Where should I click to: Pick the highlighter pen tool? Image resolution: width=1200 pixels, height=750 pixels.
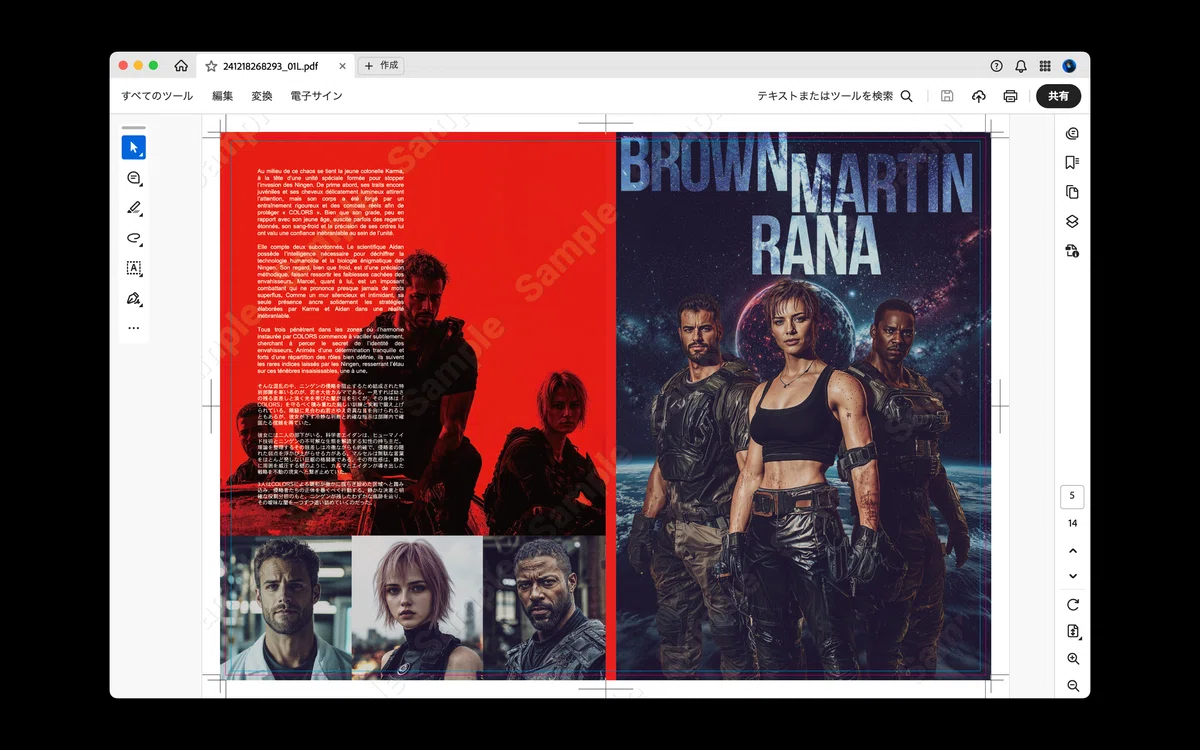[x=133, y=208]
